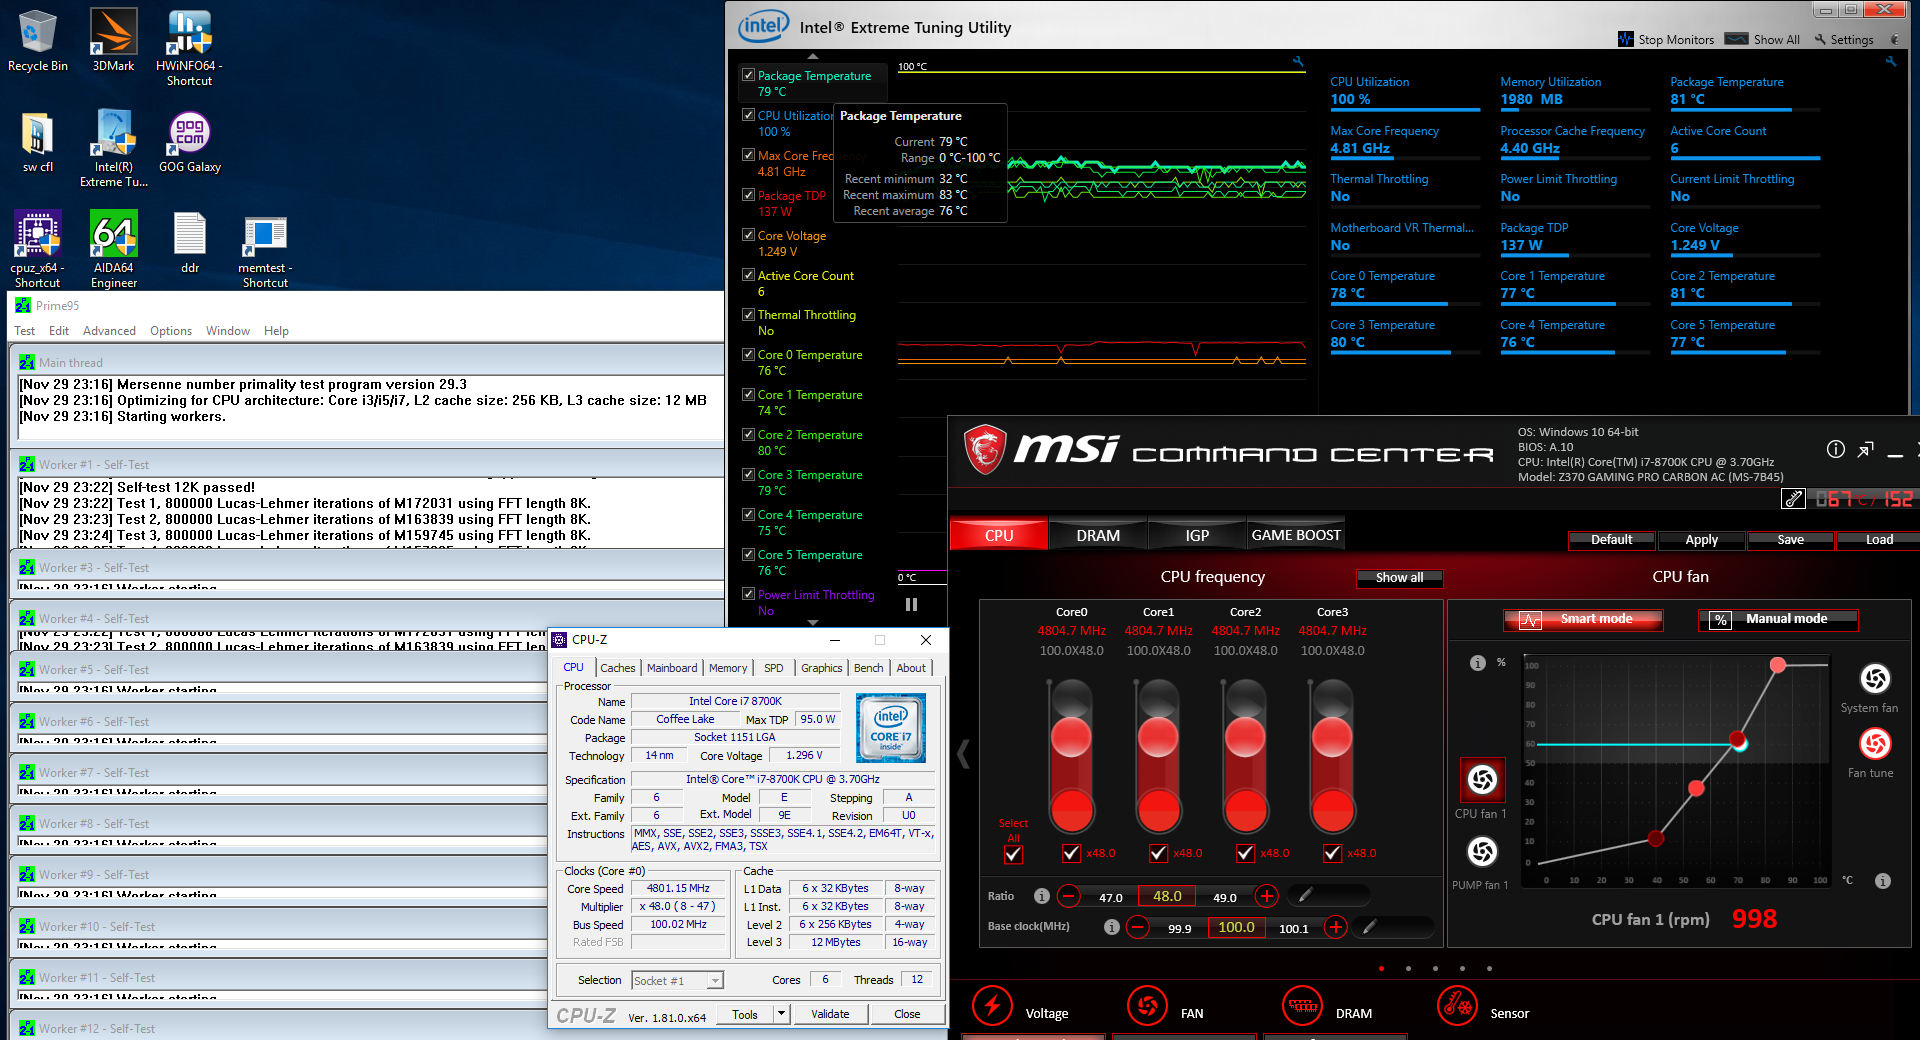The width and height of the screenshot is (1920, 1040).
Task: Click the System fan icon
Action: coord(1875,679)
